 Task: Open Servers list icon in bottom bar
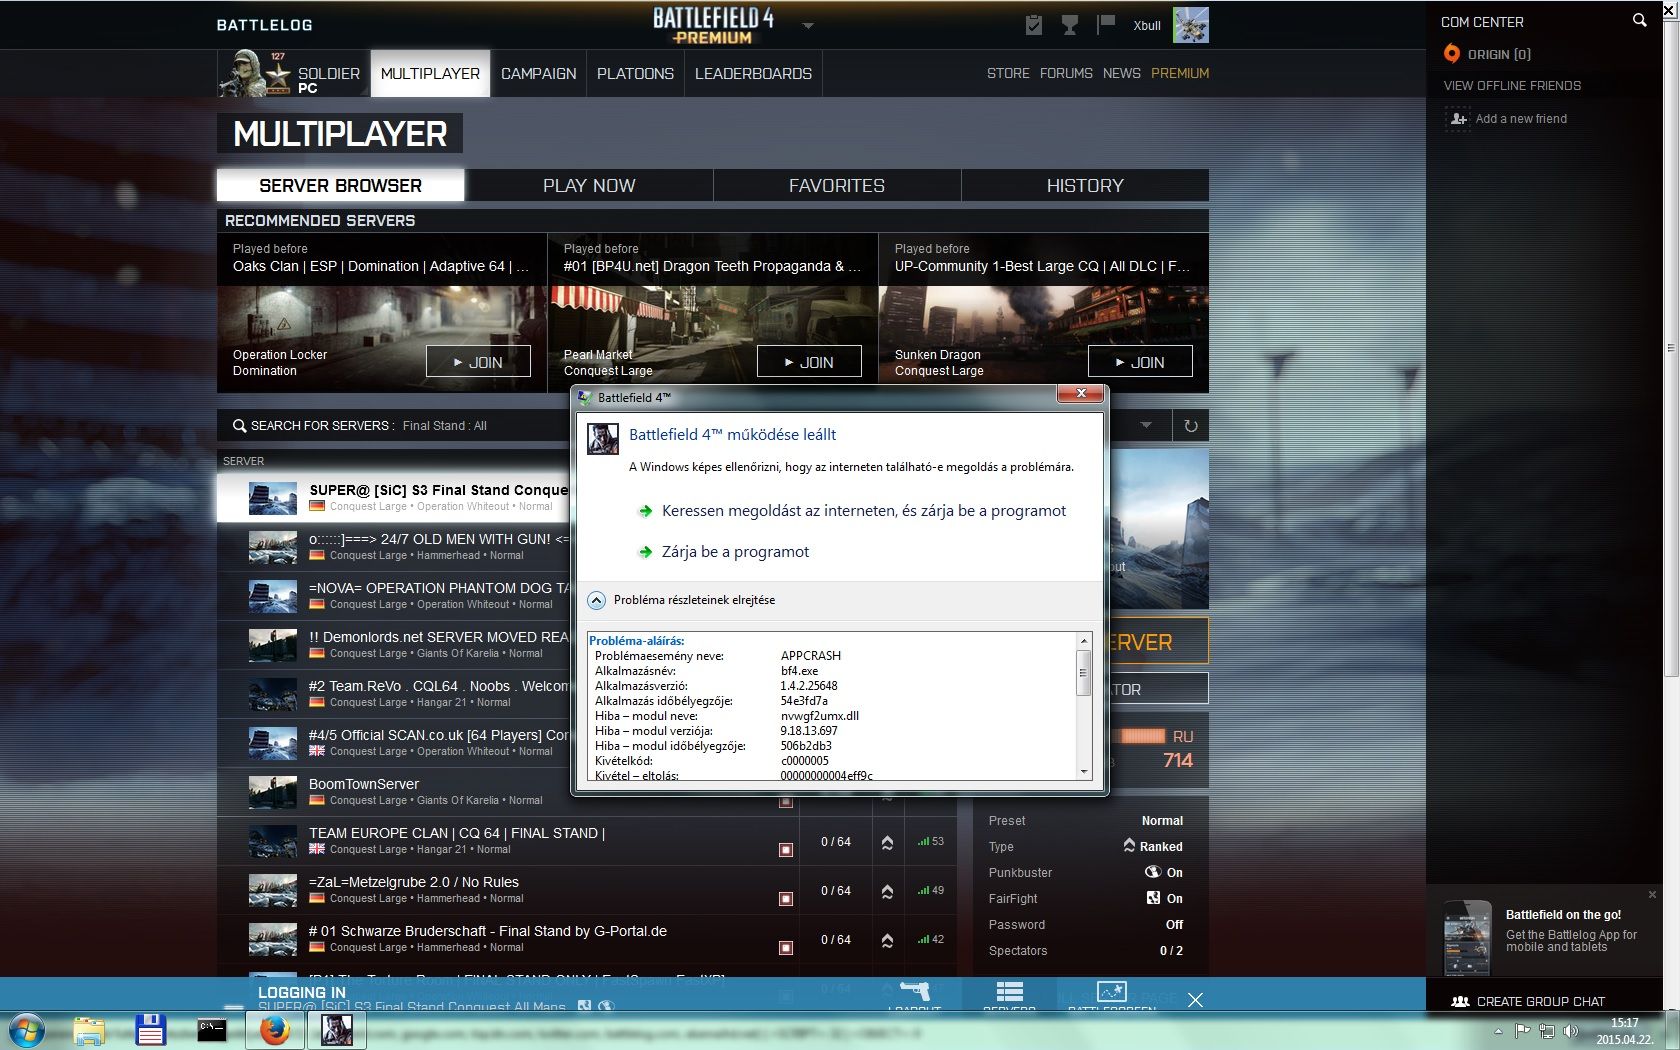tap(1009, 991)
